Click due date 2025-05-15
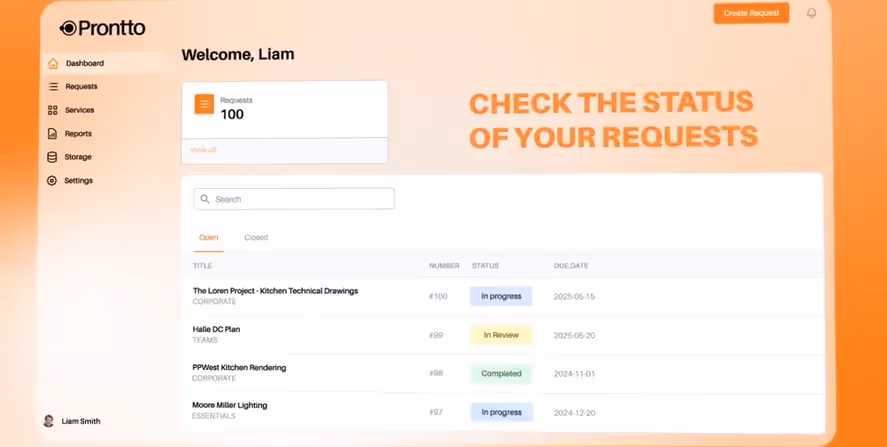Image resolution: width=887 pixels, height=447 pixels. pyautogui.click(x=574, y=296)
